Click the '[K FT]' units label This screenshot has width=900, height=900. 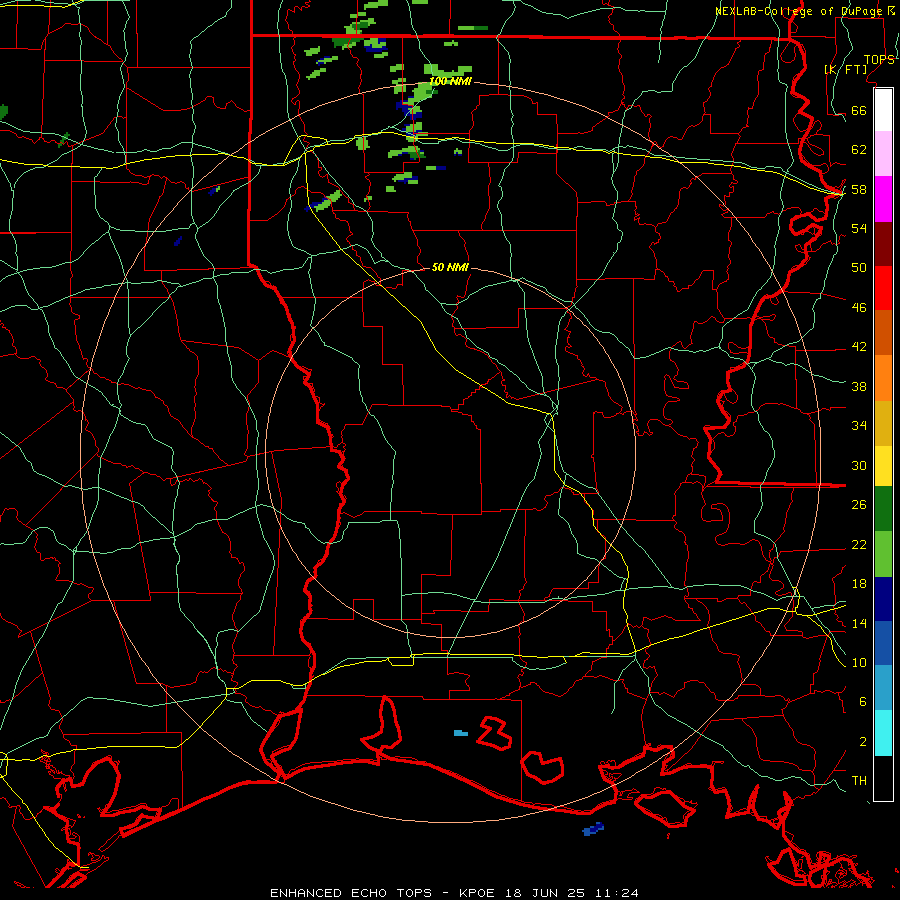pyautogui.click(x=845, y=69)
